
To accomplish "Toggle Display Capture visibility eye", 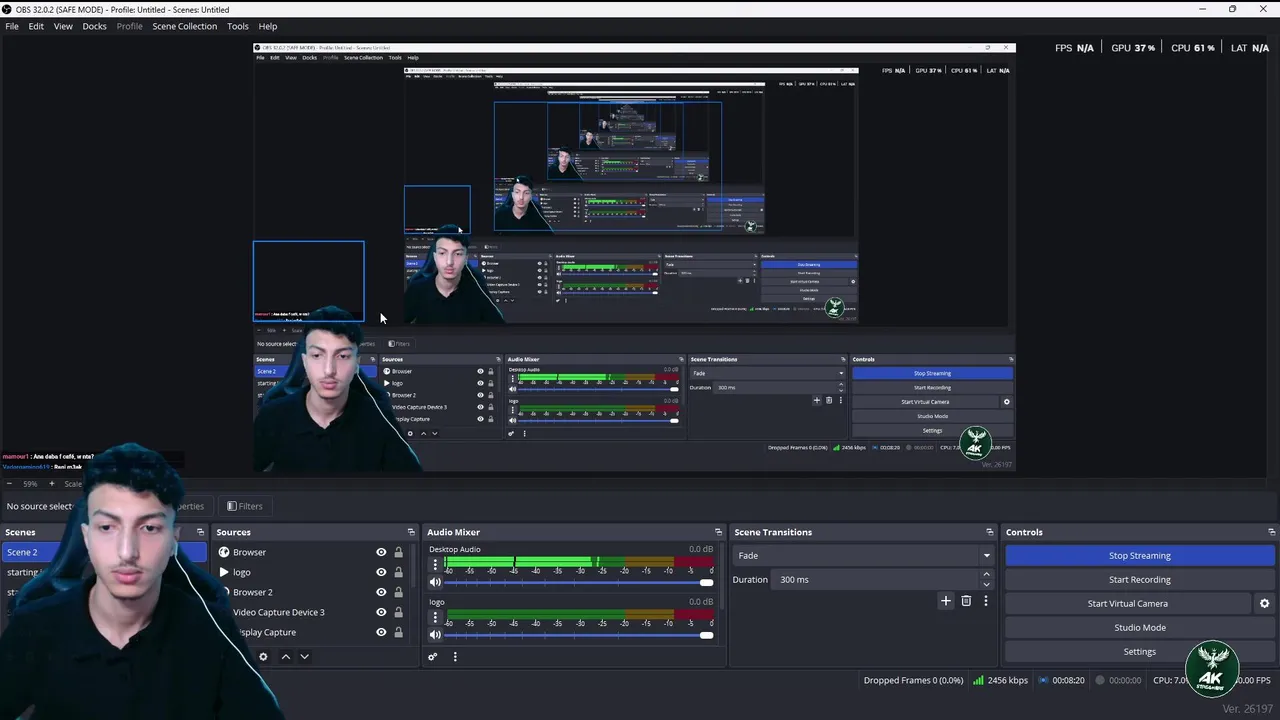I will click(x=381, y=632).
